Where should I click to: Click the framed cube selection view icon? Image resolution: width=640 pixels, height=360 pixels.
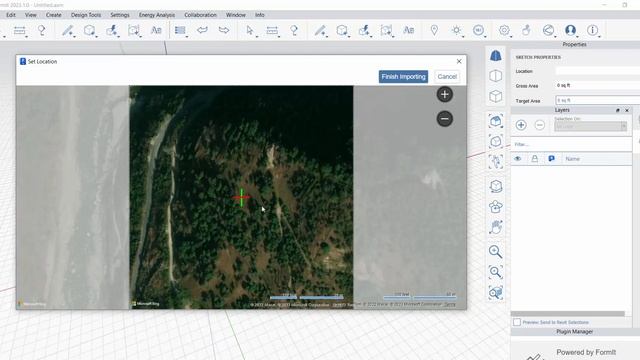point(496,141)
